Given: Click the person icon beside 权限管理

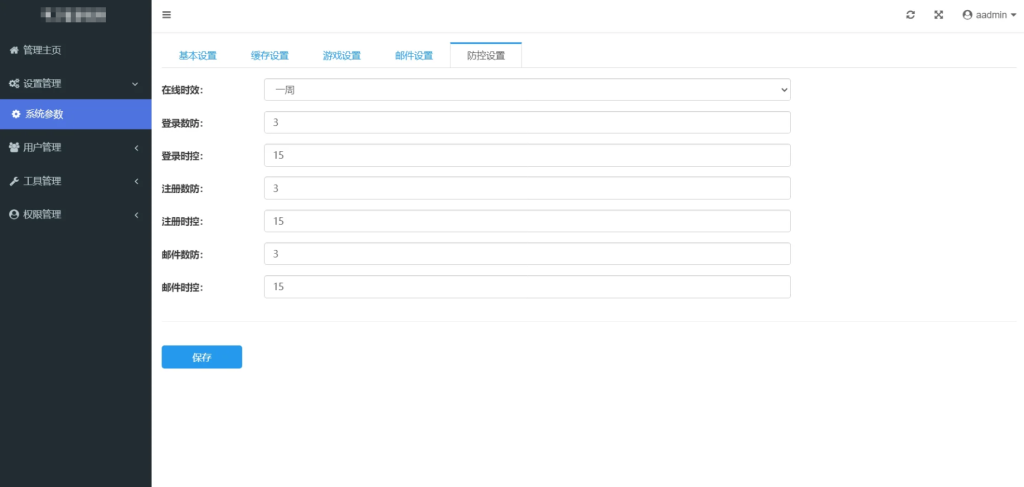Looking at the screenshot, I should click(x=14, y=214).
